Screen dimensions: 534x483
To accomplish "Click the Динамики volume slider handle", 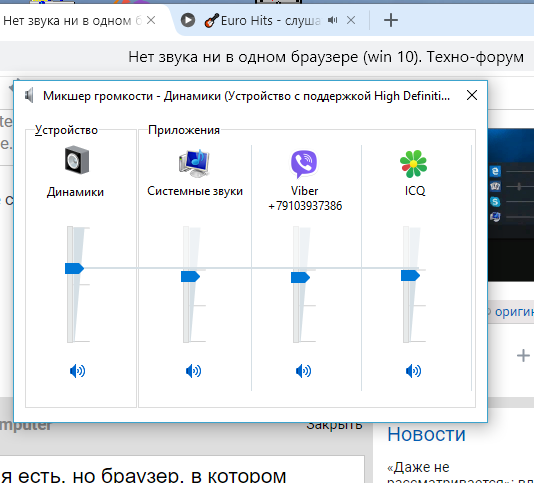I will pos(74,268).
